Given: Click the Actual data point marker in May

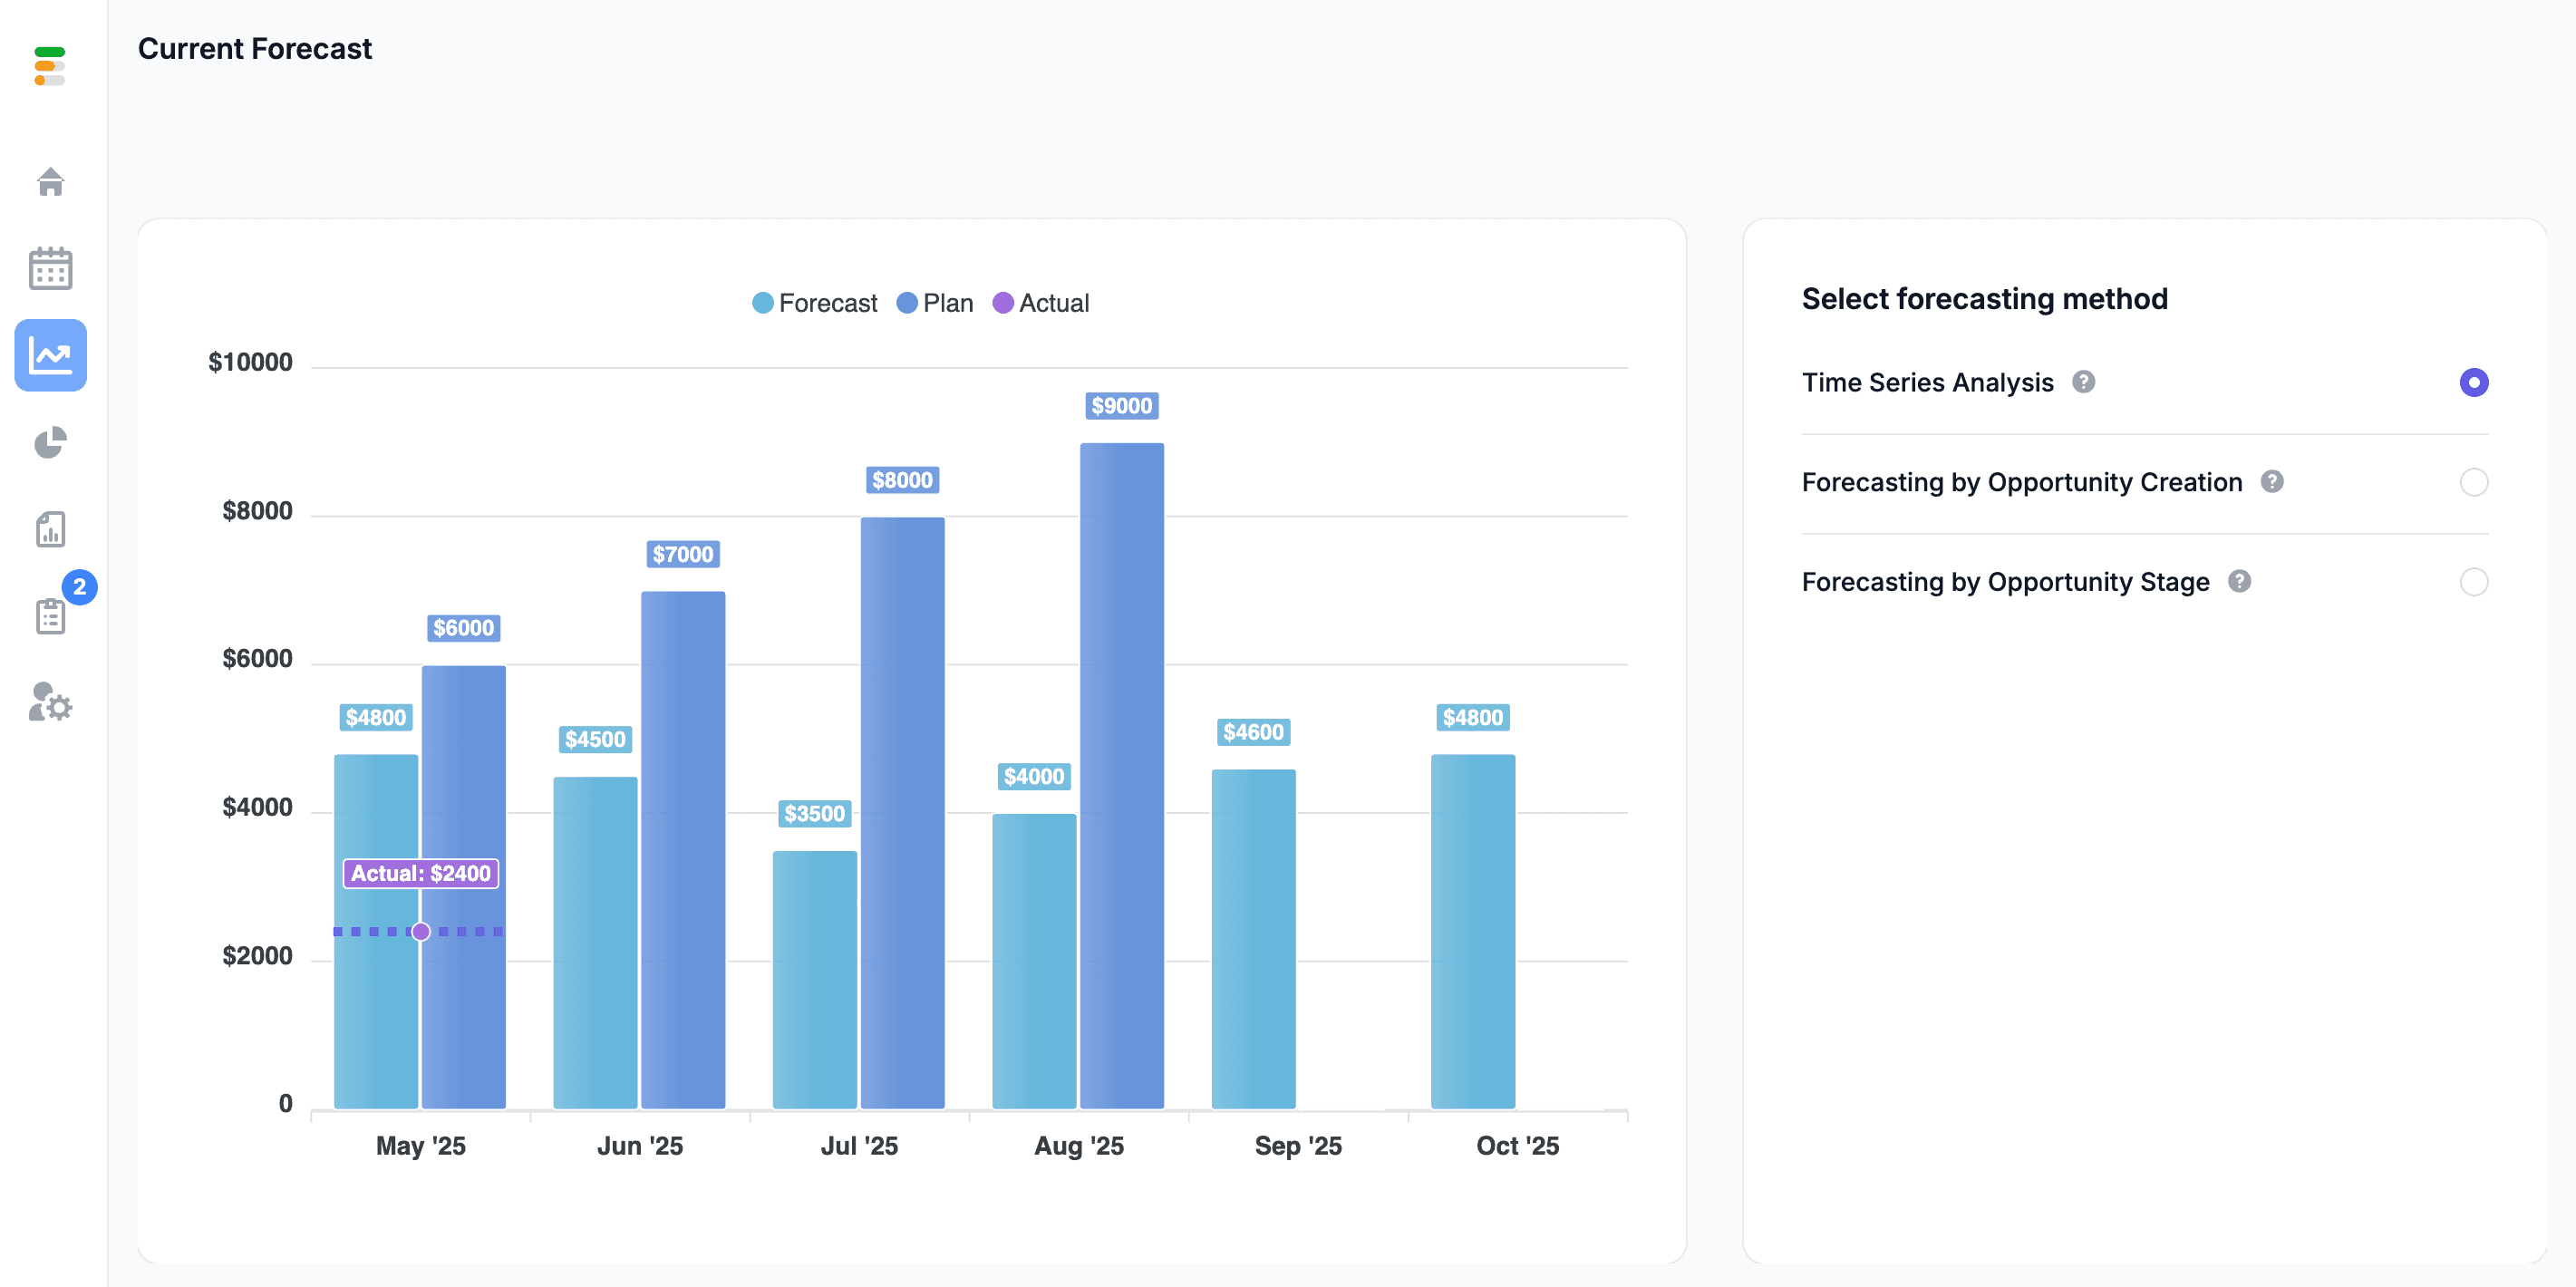Looking at the screenshot, I should pos(421,932).
